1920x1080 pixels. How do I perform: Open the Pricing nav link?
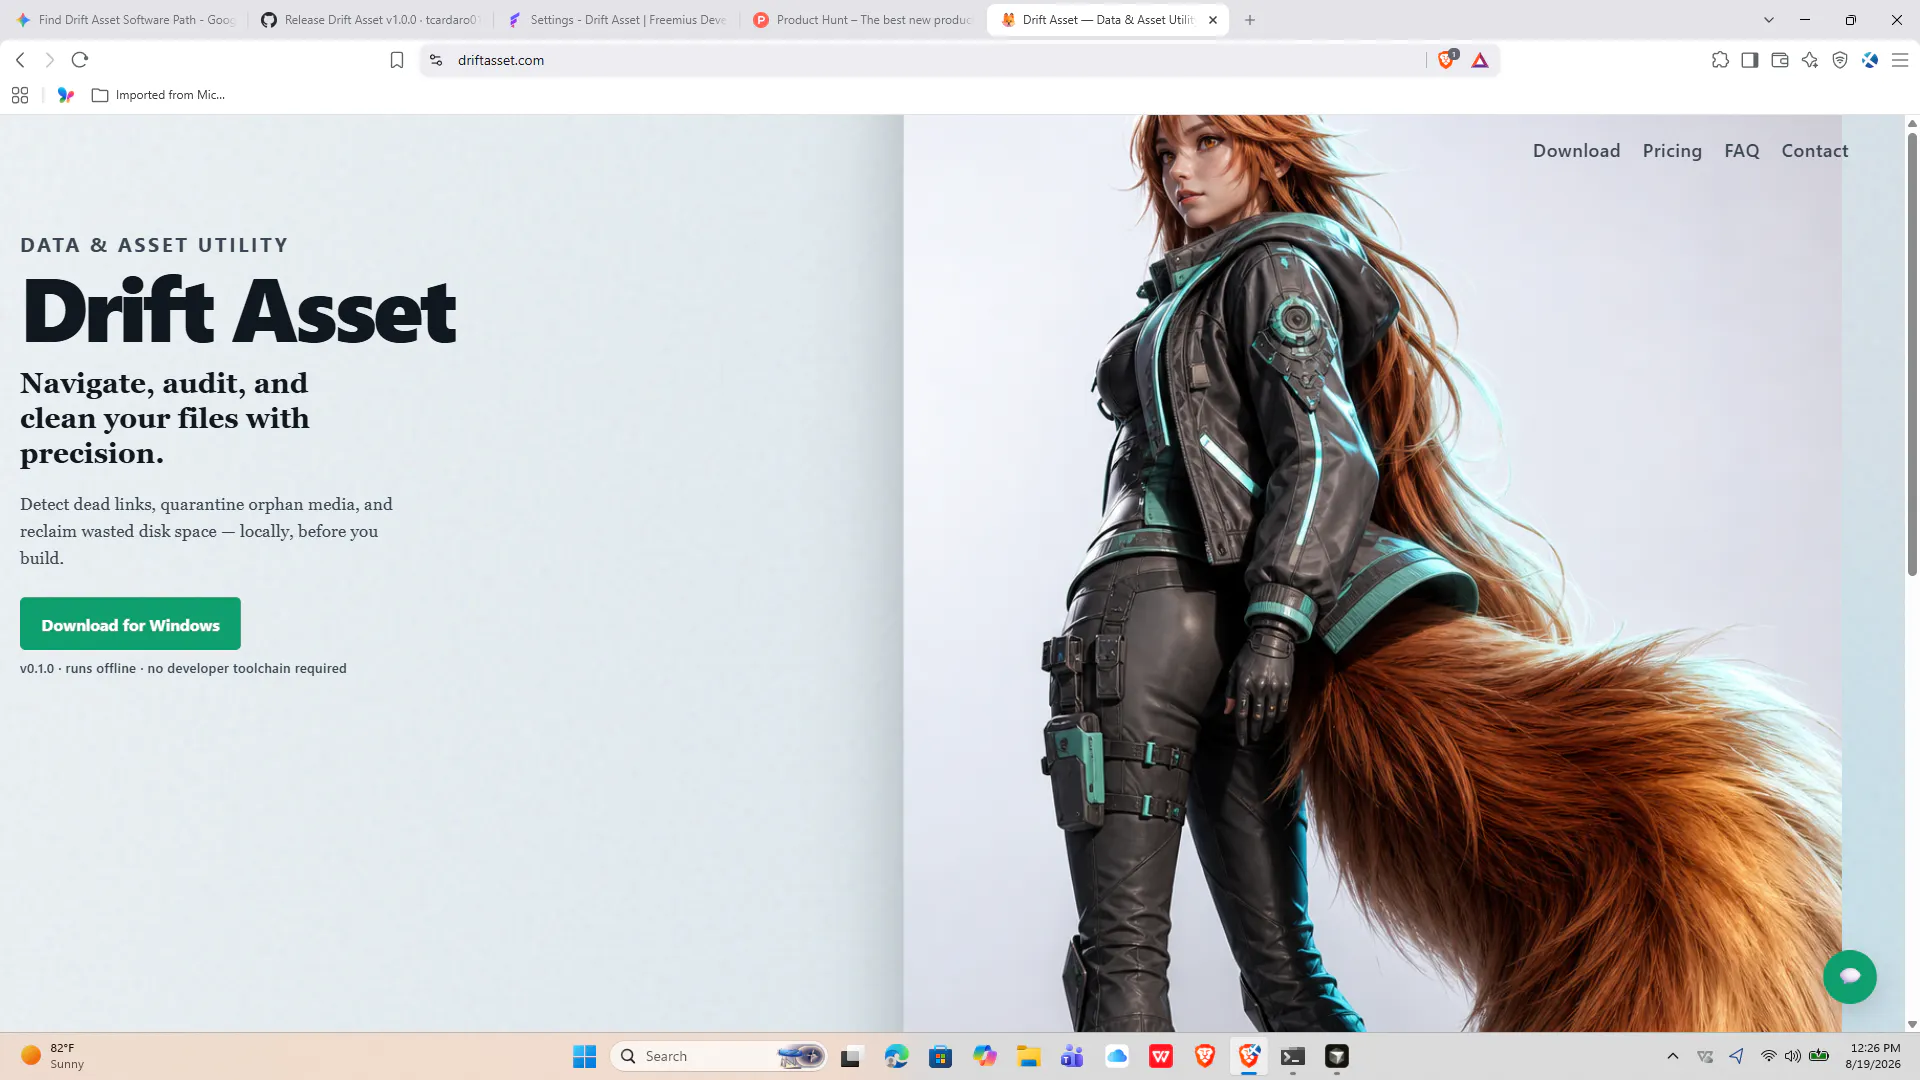pyautogui.click(x=1672, y=151)
